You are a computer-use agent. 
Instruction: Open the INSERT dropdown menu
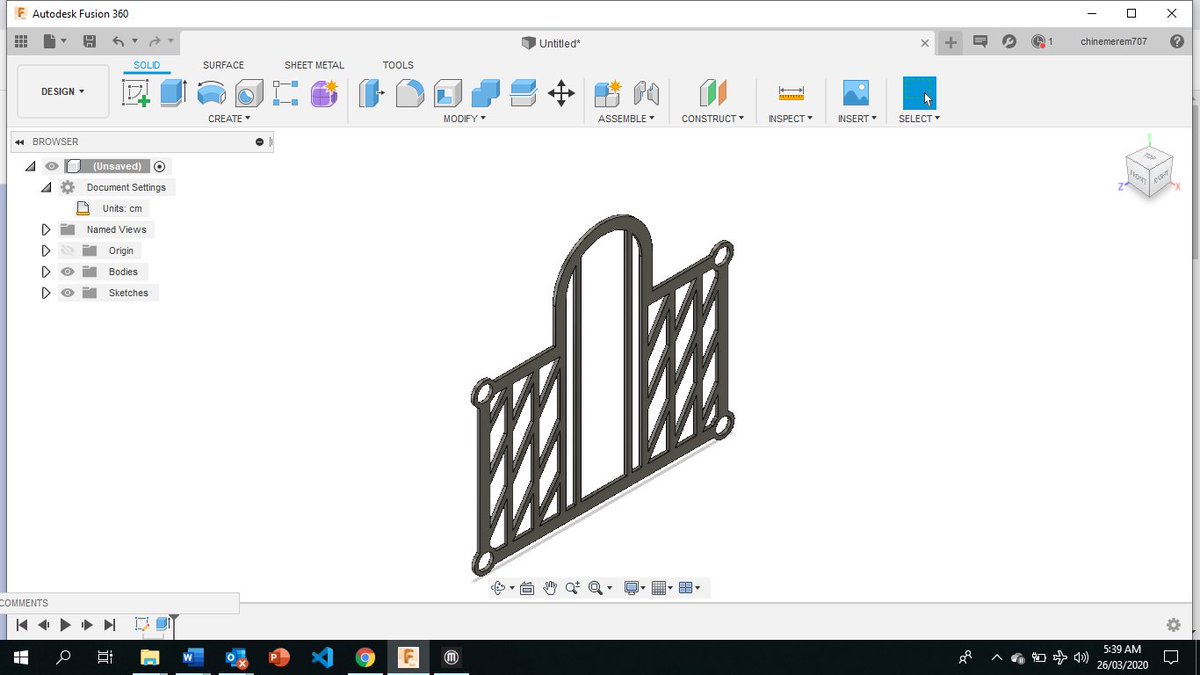tap(857, 118)
